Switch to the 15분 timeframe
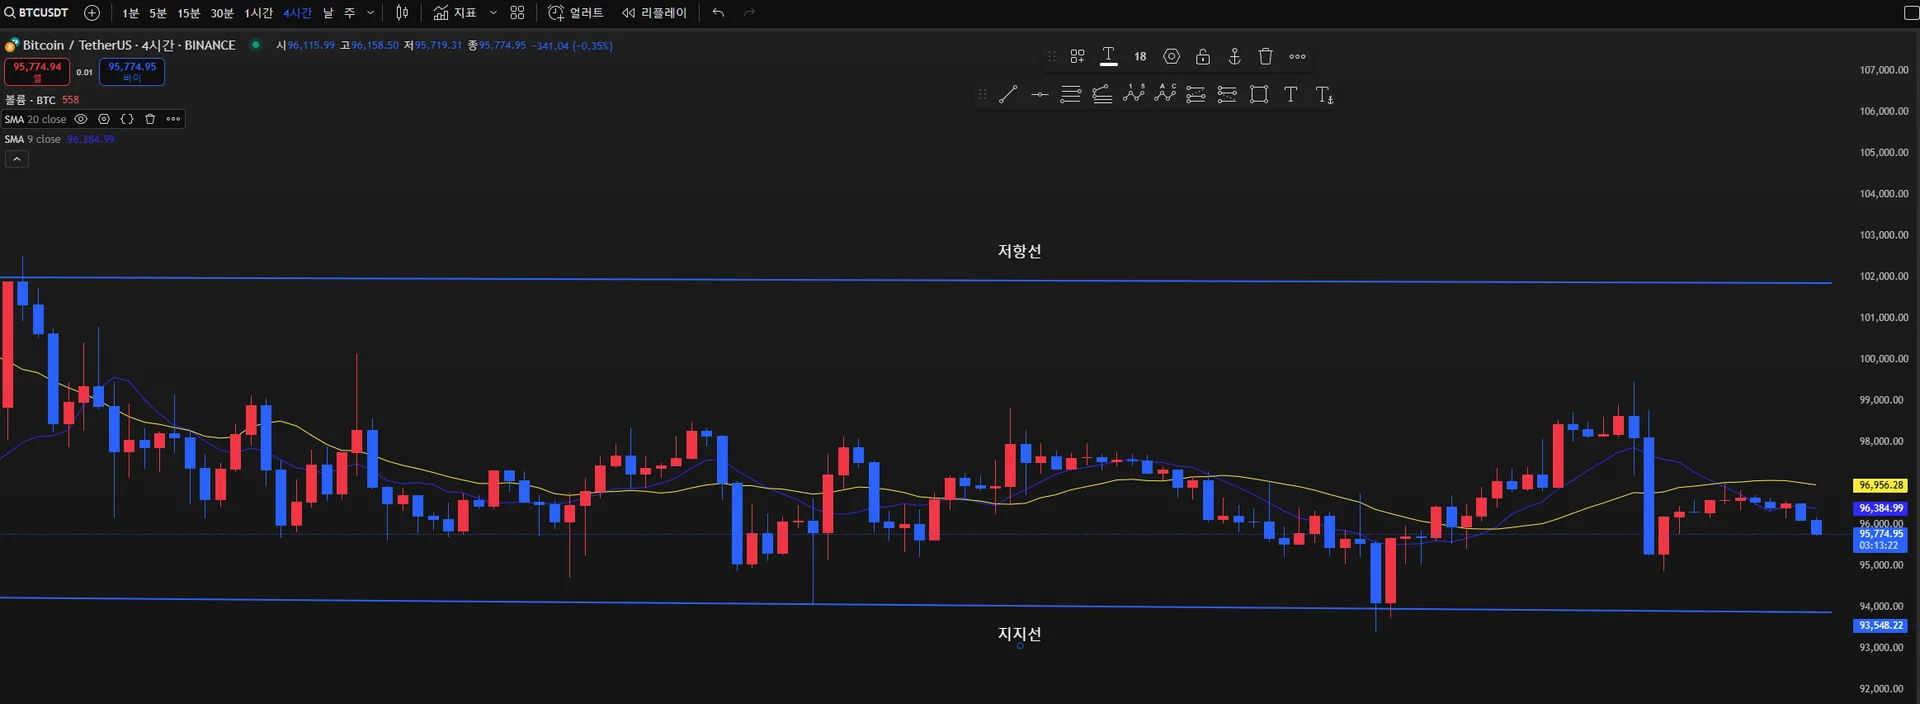Viewport: 1920px width, 704px height. coord(188,12)
